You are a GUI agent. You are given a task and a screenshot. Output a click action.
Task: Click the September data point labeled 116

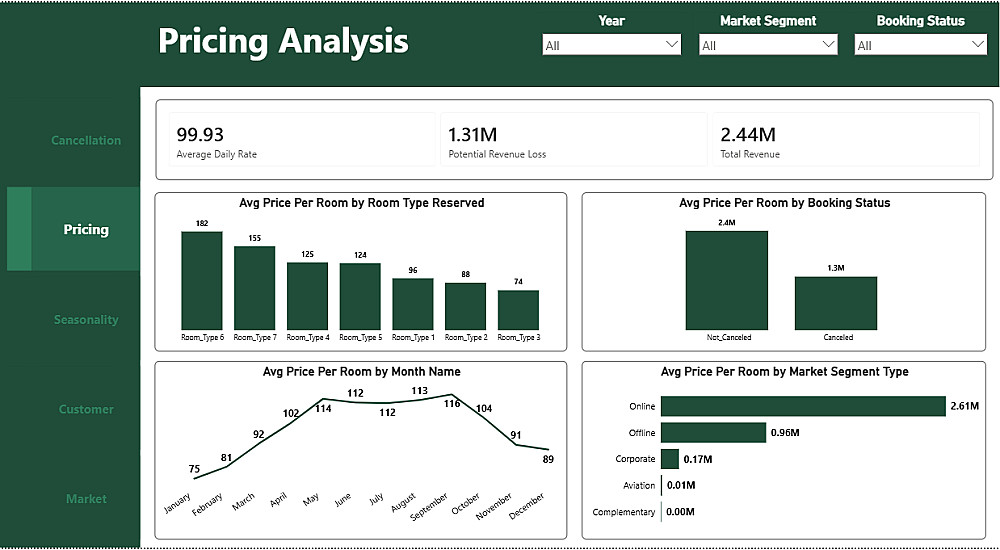click(452, 395)
